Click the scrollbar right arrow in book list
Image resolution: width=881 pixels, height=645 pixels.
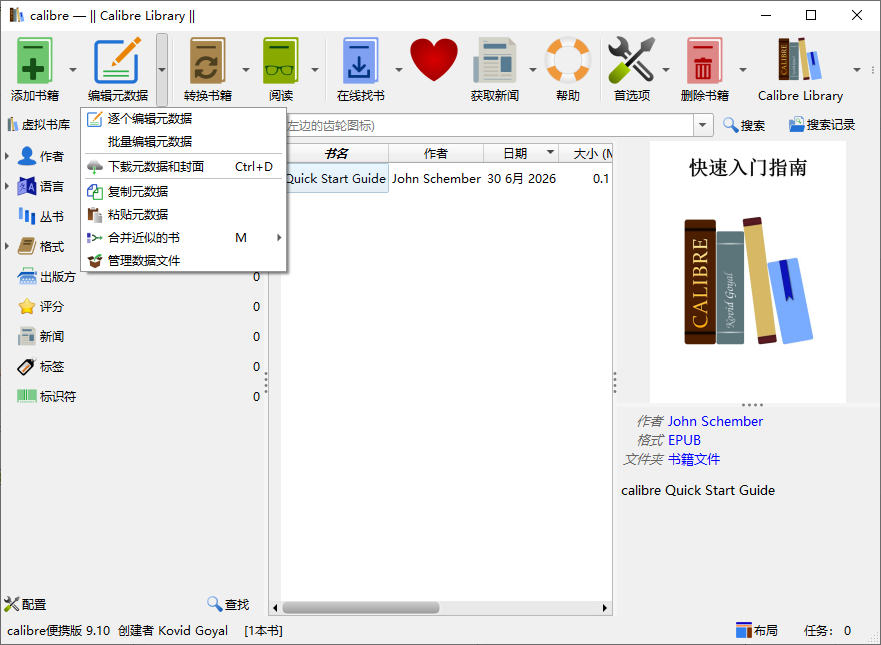[x=605, y=607]
